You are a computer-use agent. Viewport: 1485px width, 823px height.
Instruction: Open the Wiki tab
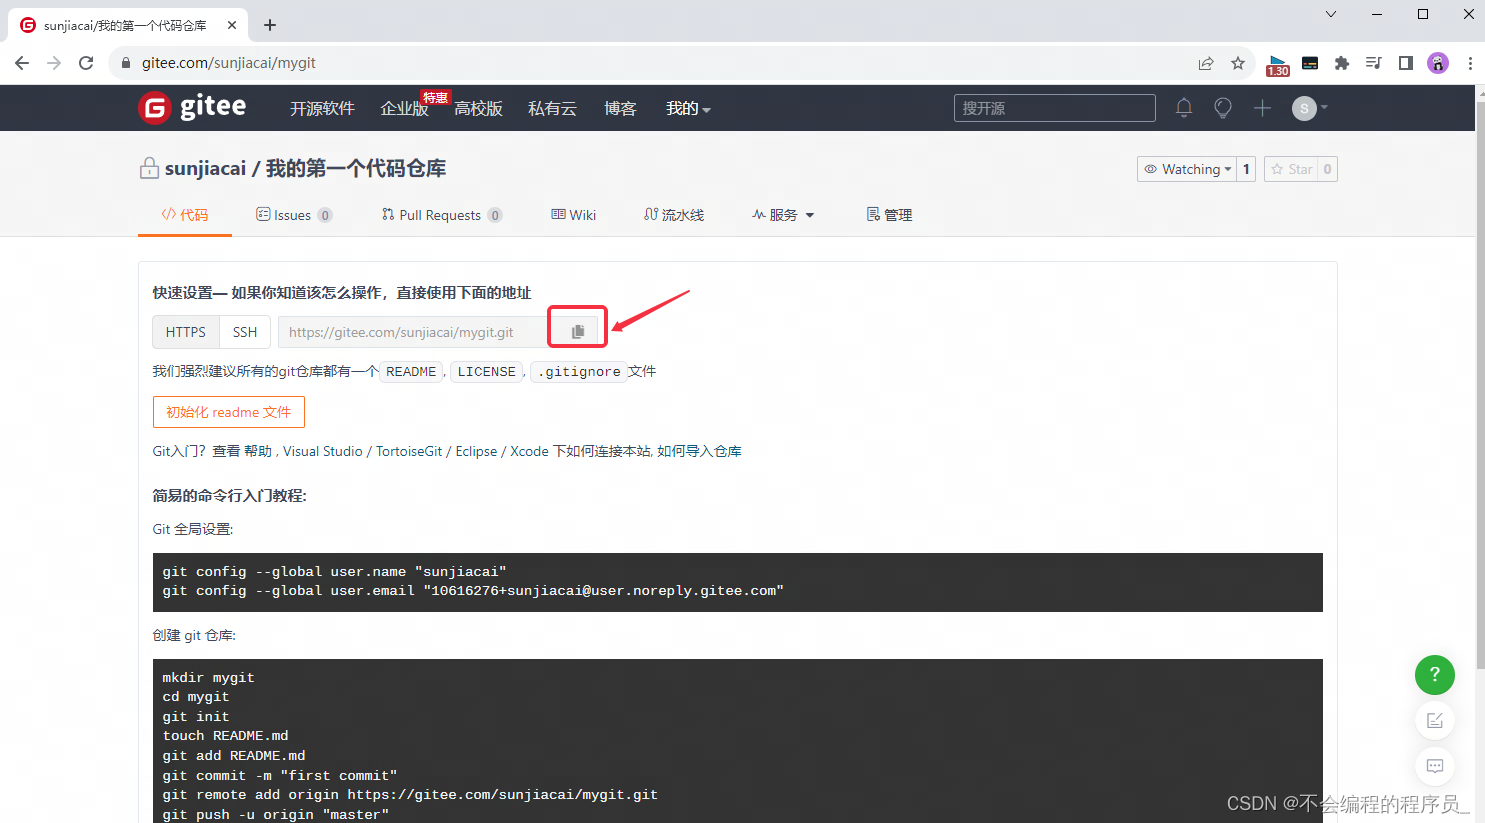coord(574,215)
